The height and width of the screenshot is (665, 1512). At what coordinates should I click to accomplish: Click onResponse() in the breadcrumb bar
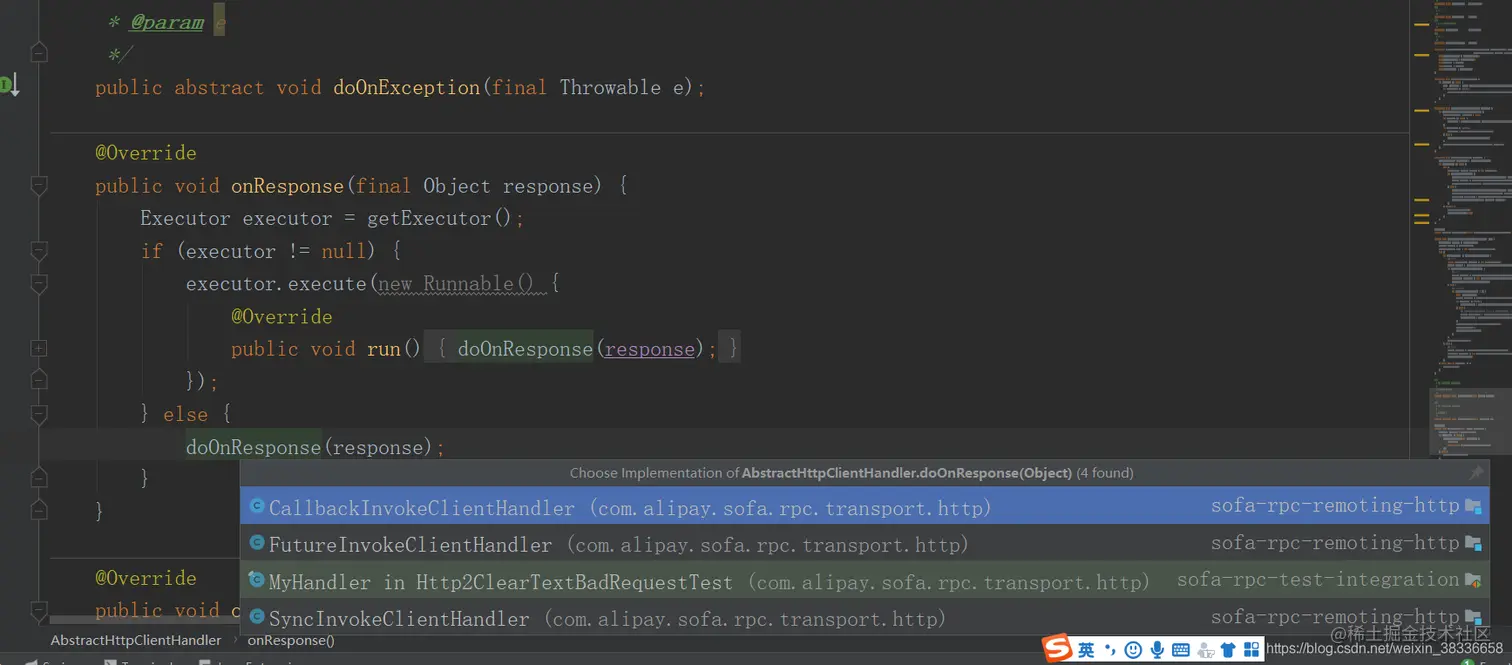291,640
